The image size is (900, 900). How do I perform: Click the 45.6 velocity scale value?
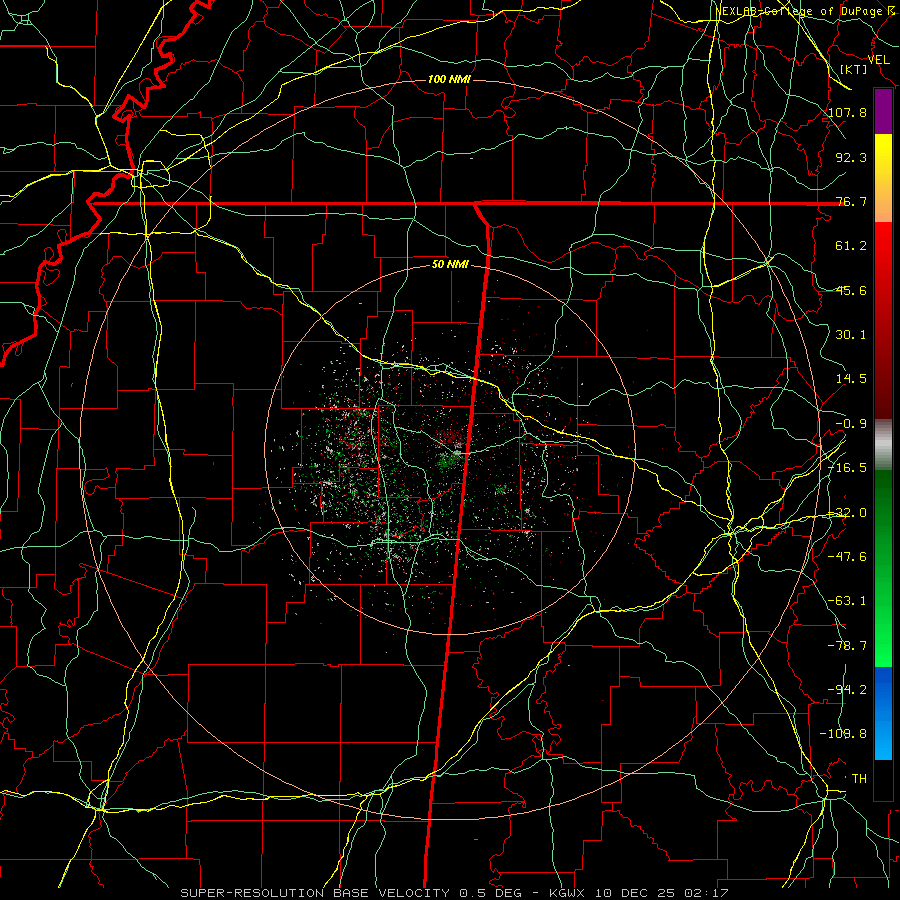[851, 290]
